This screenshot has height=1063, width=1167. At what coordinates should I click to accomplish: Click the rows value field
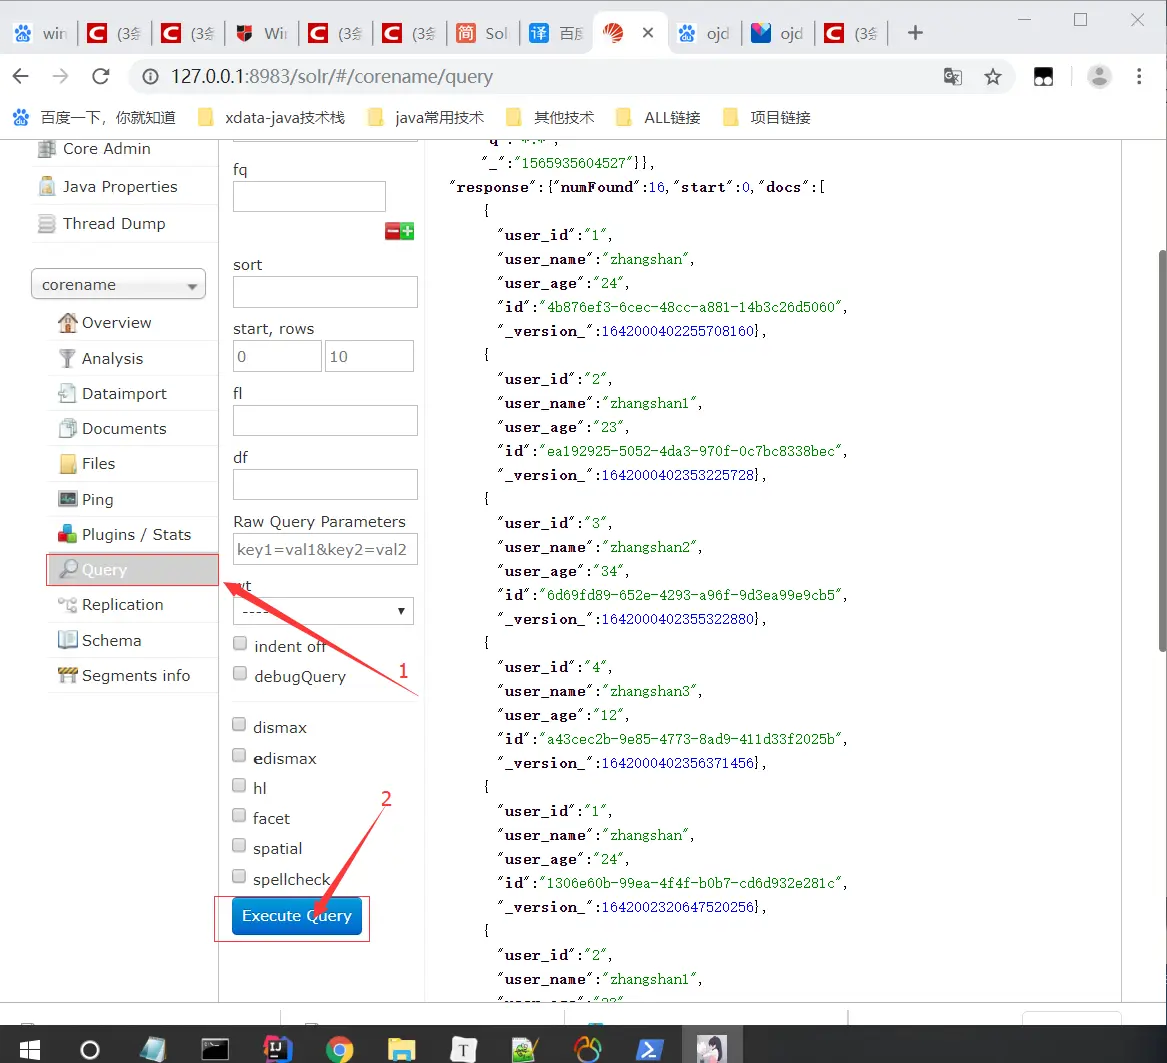[368, 356]
